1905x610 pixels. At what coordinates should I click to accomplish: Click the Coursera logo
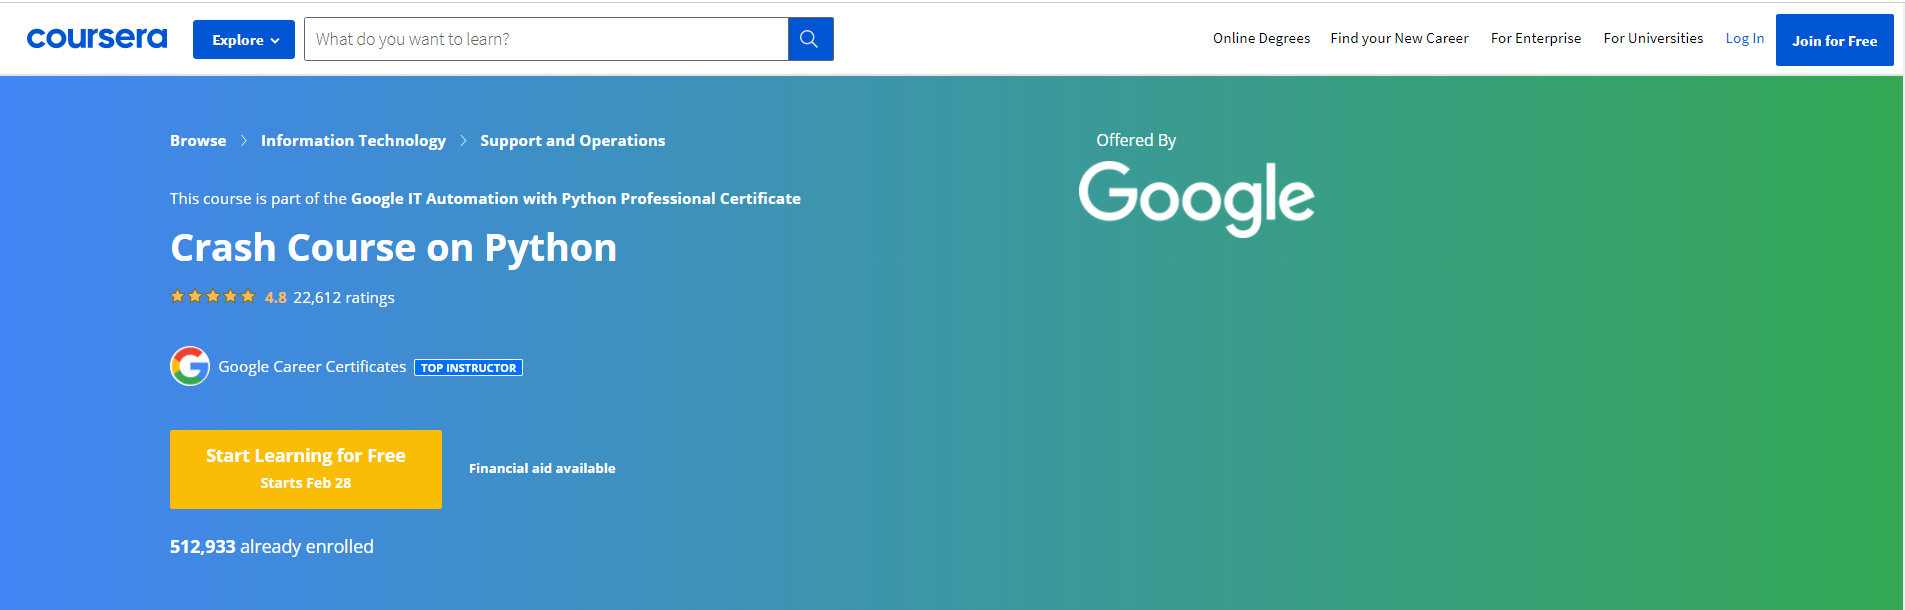(97, 39)
